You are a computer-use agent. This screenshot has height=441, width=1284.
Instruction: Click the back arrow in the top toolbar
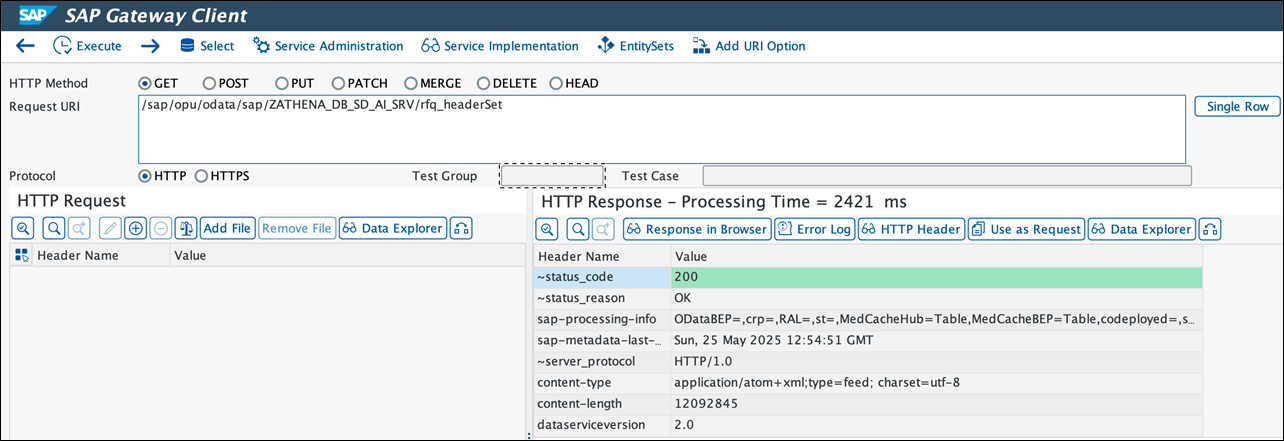26,46
